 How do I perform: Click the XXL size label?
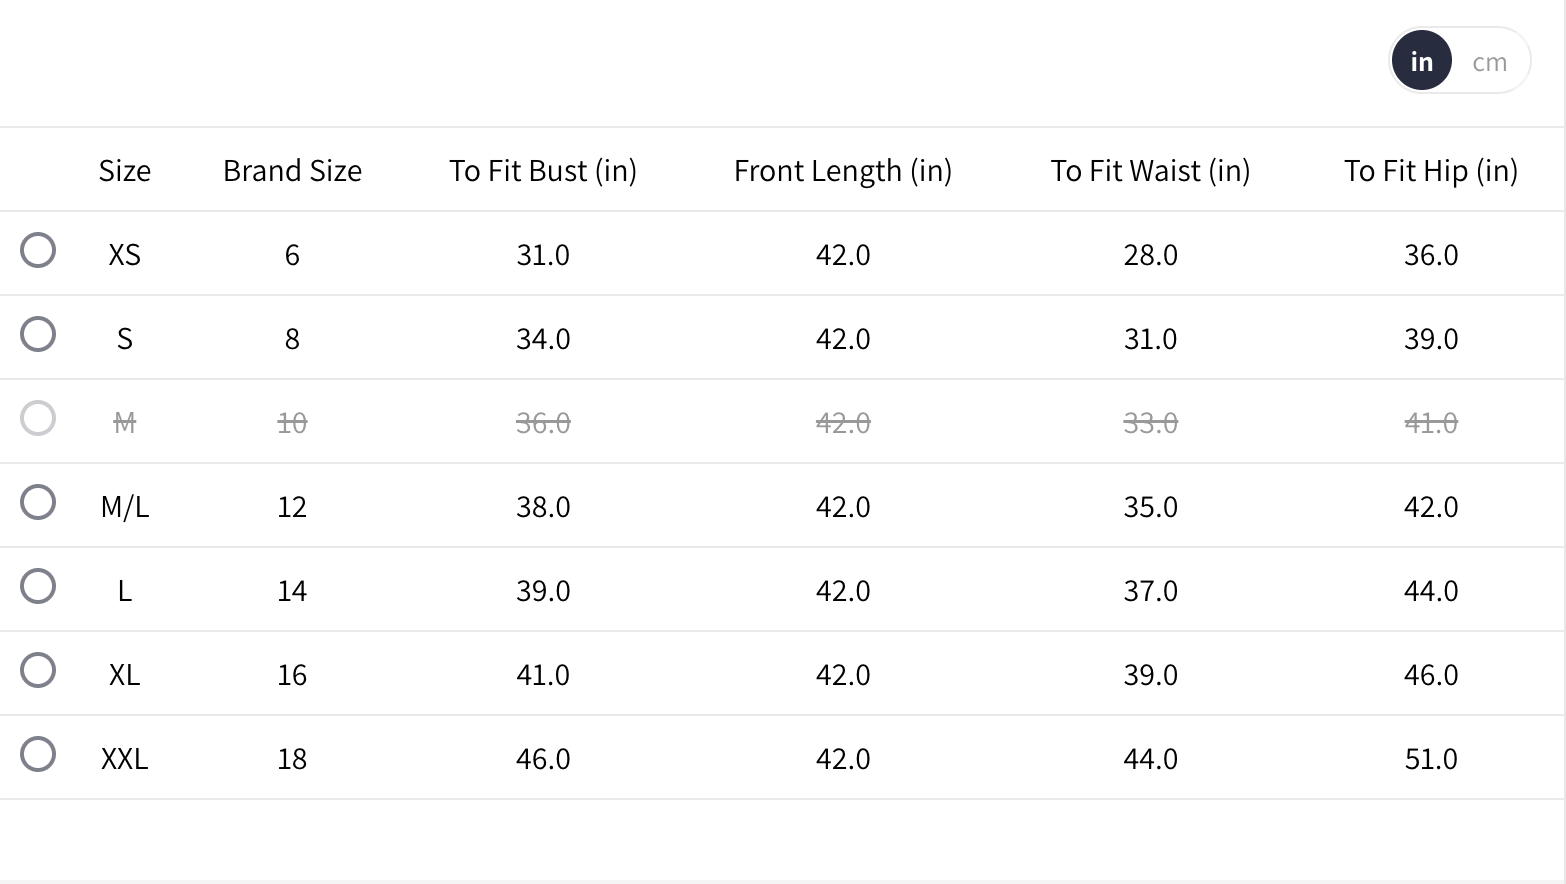125,759
